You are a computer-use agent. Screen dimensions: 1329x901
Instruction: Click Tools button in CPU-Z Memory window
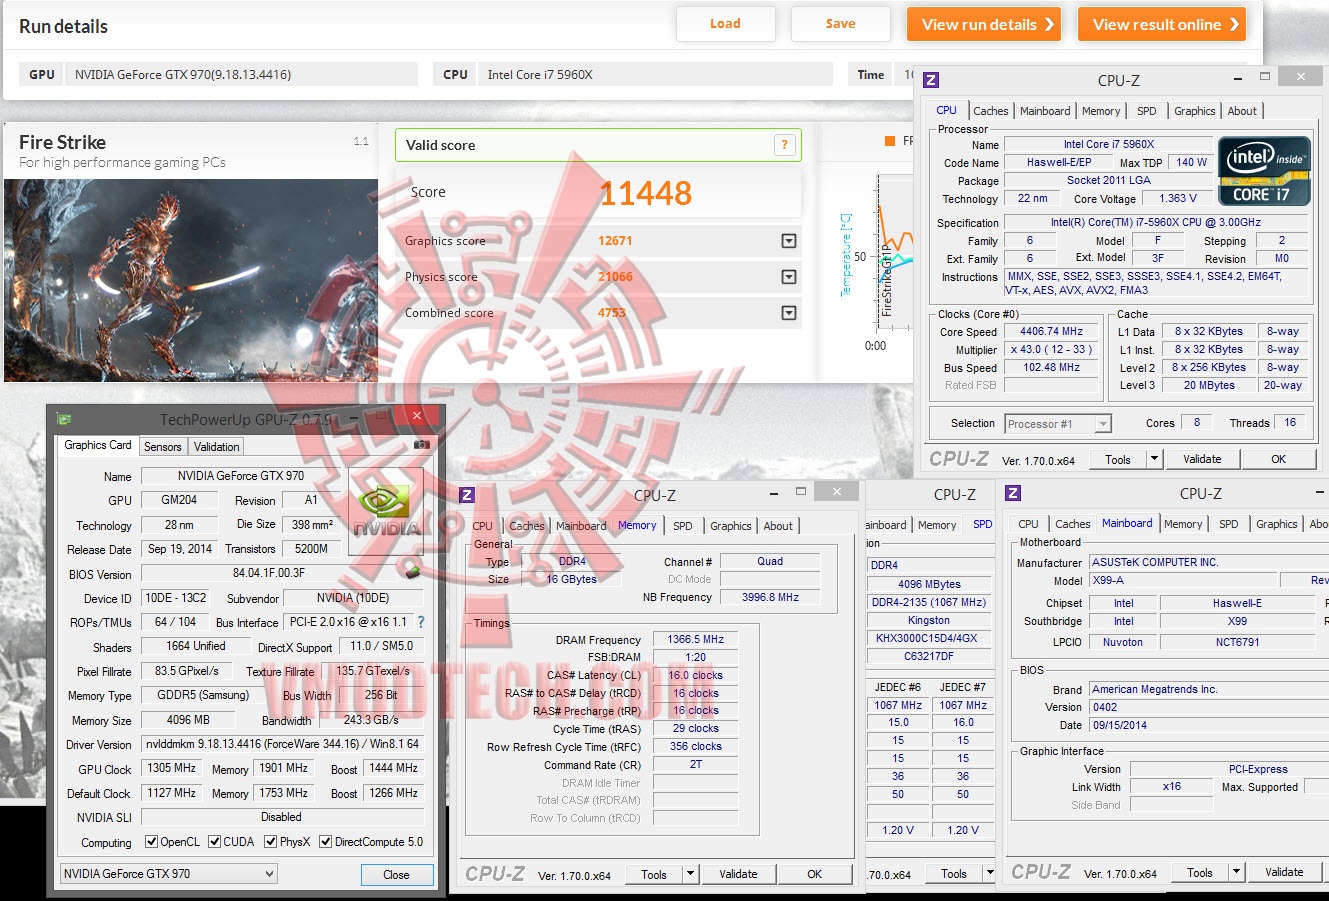pyautogui.click(x=654, y=874)
